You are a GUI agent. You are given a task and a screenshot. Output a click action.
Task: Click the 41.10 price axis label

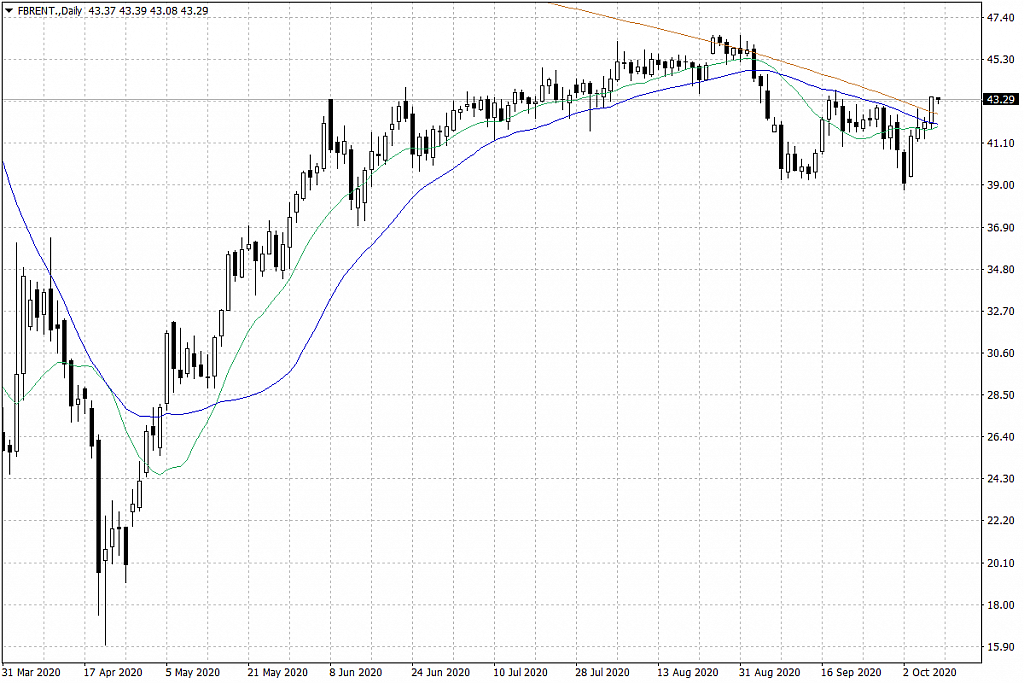tap(1000, 143)
